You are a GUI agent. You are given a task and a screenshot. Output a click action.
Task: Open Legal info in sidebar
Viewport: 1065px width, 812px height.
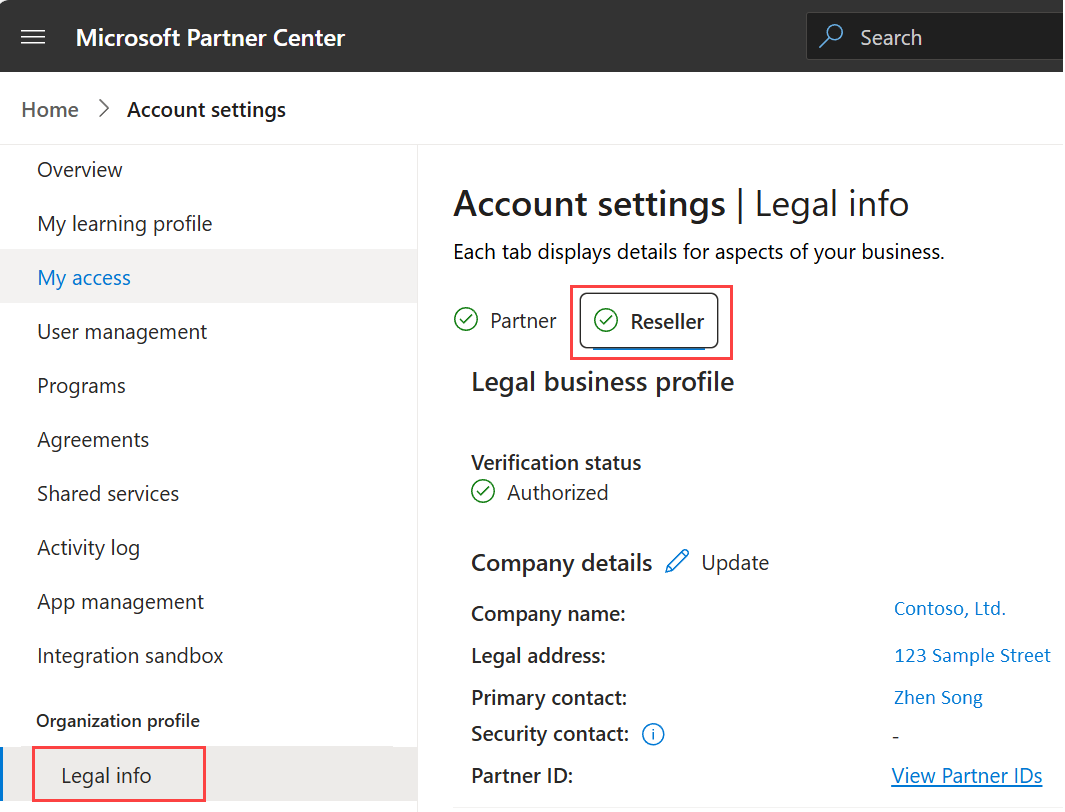pyautogui.click(x=107, y=776)
